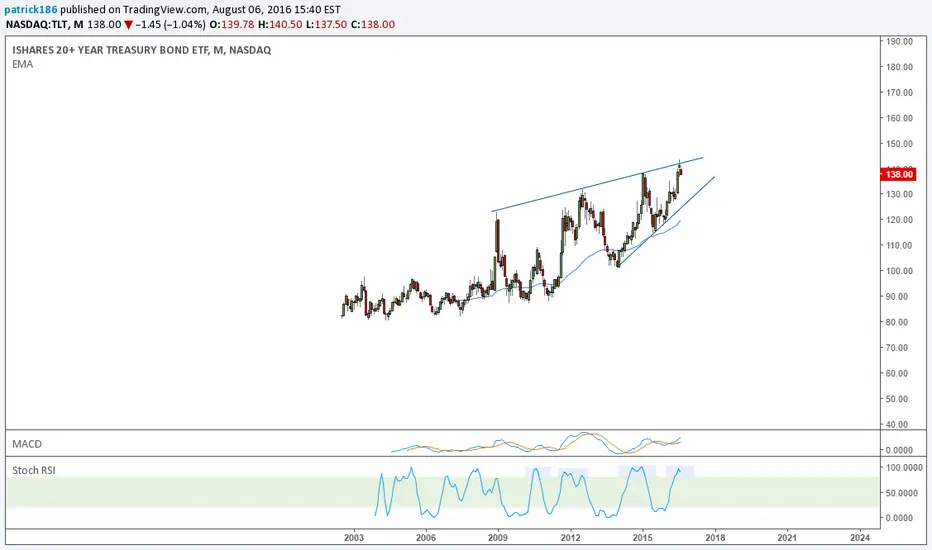
Task: Click the 2009 label on time axis
Action: coord(498,538)
